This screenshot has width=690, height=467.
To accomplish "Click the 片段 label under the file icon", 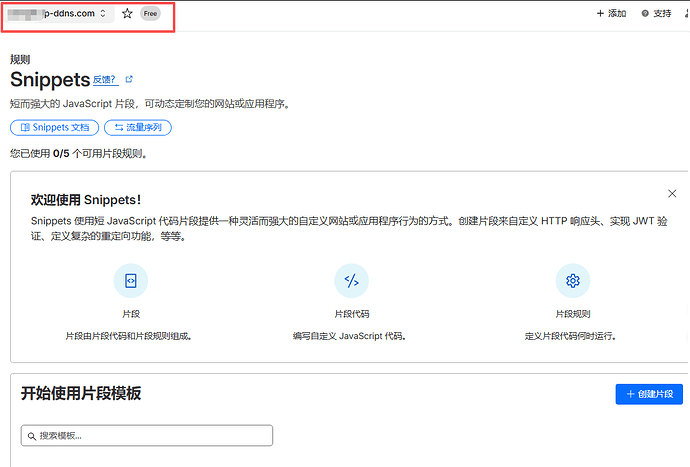I will click(x=131, y=314).
